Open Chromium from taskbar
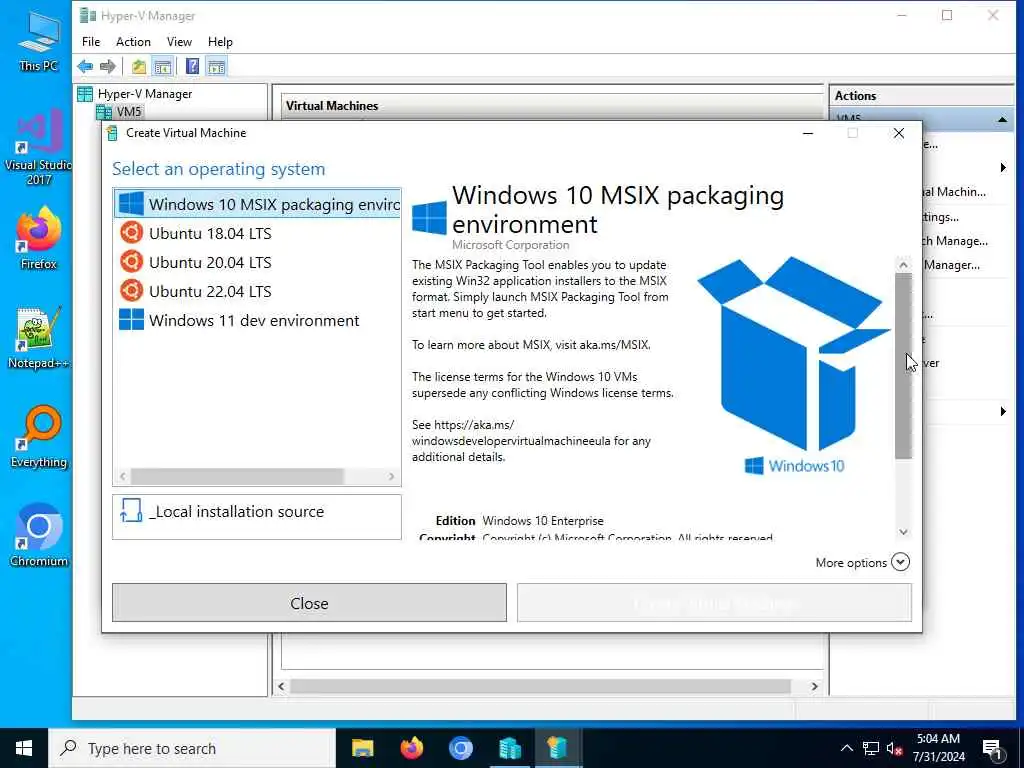This screenshot has width=1024, height=768. tap(460, 748)
